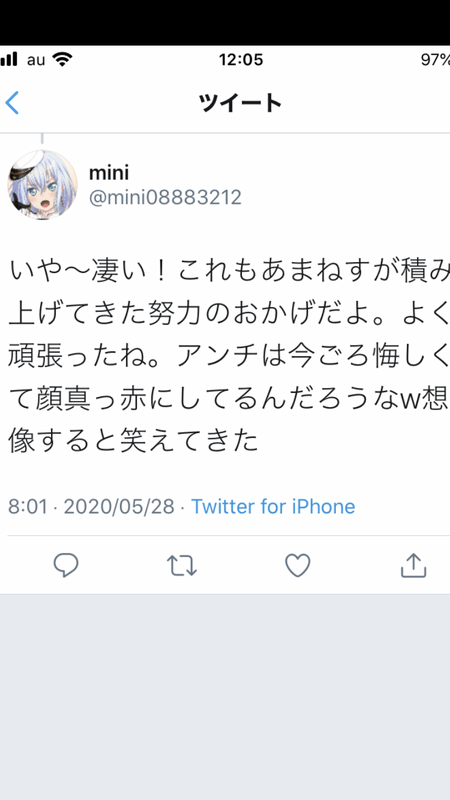Image resolution: width=450 pixels, height=800 pixels.
Task: Tap the tweet's last line 像すると笑えてきた
Action: [133, 442]
